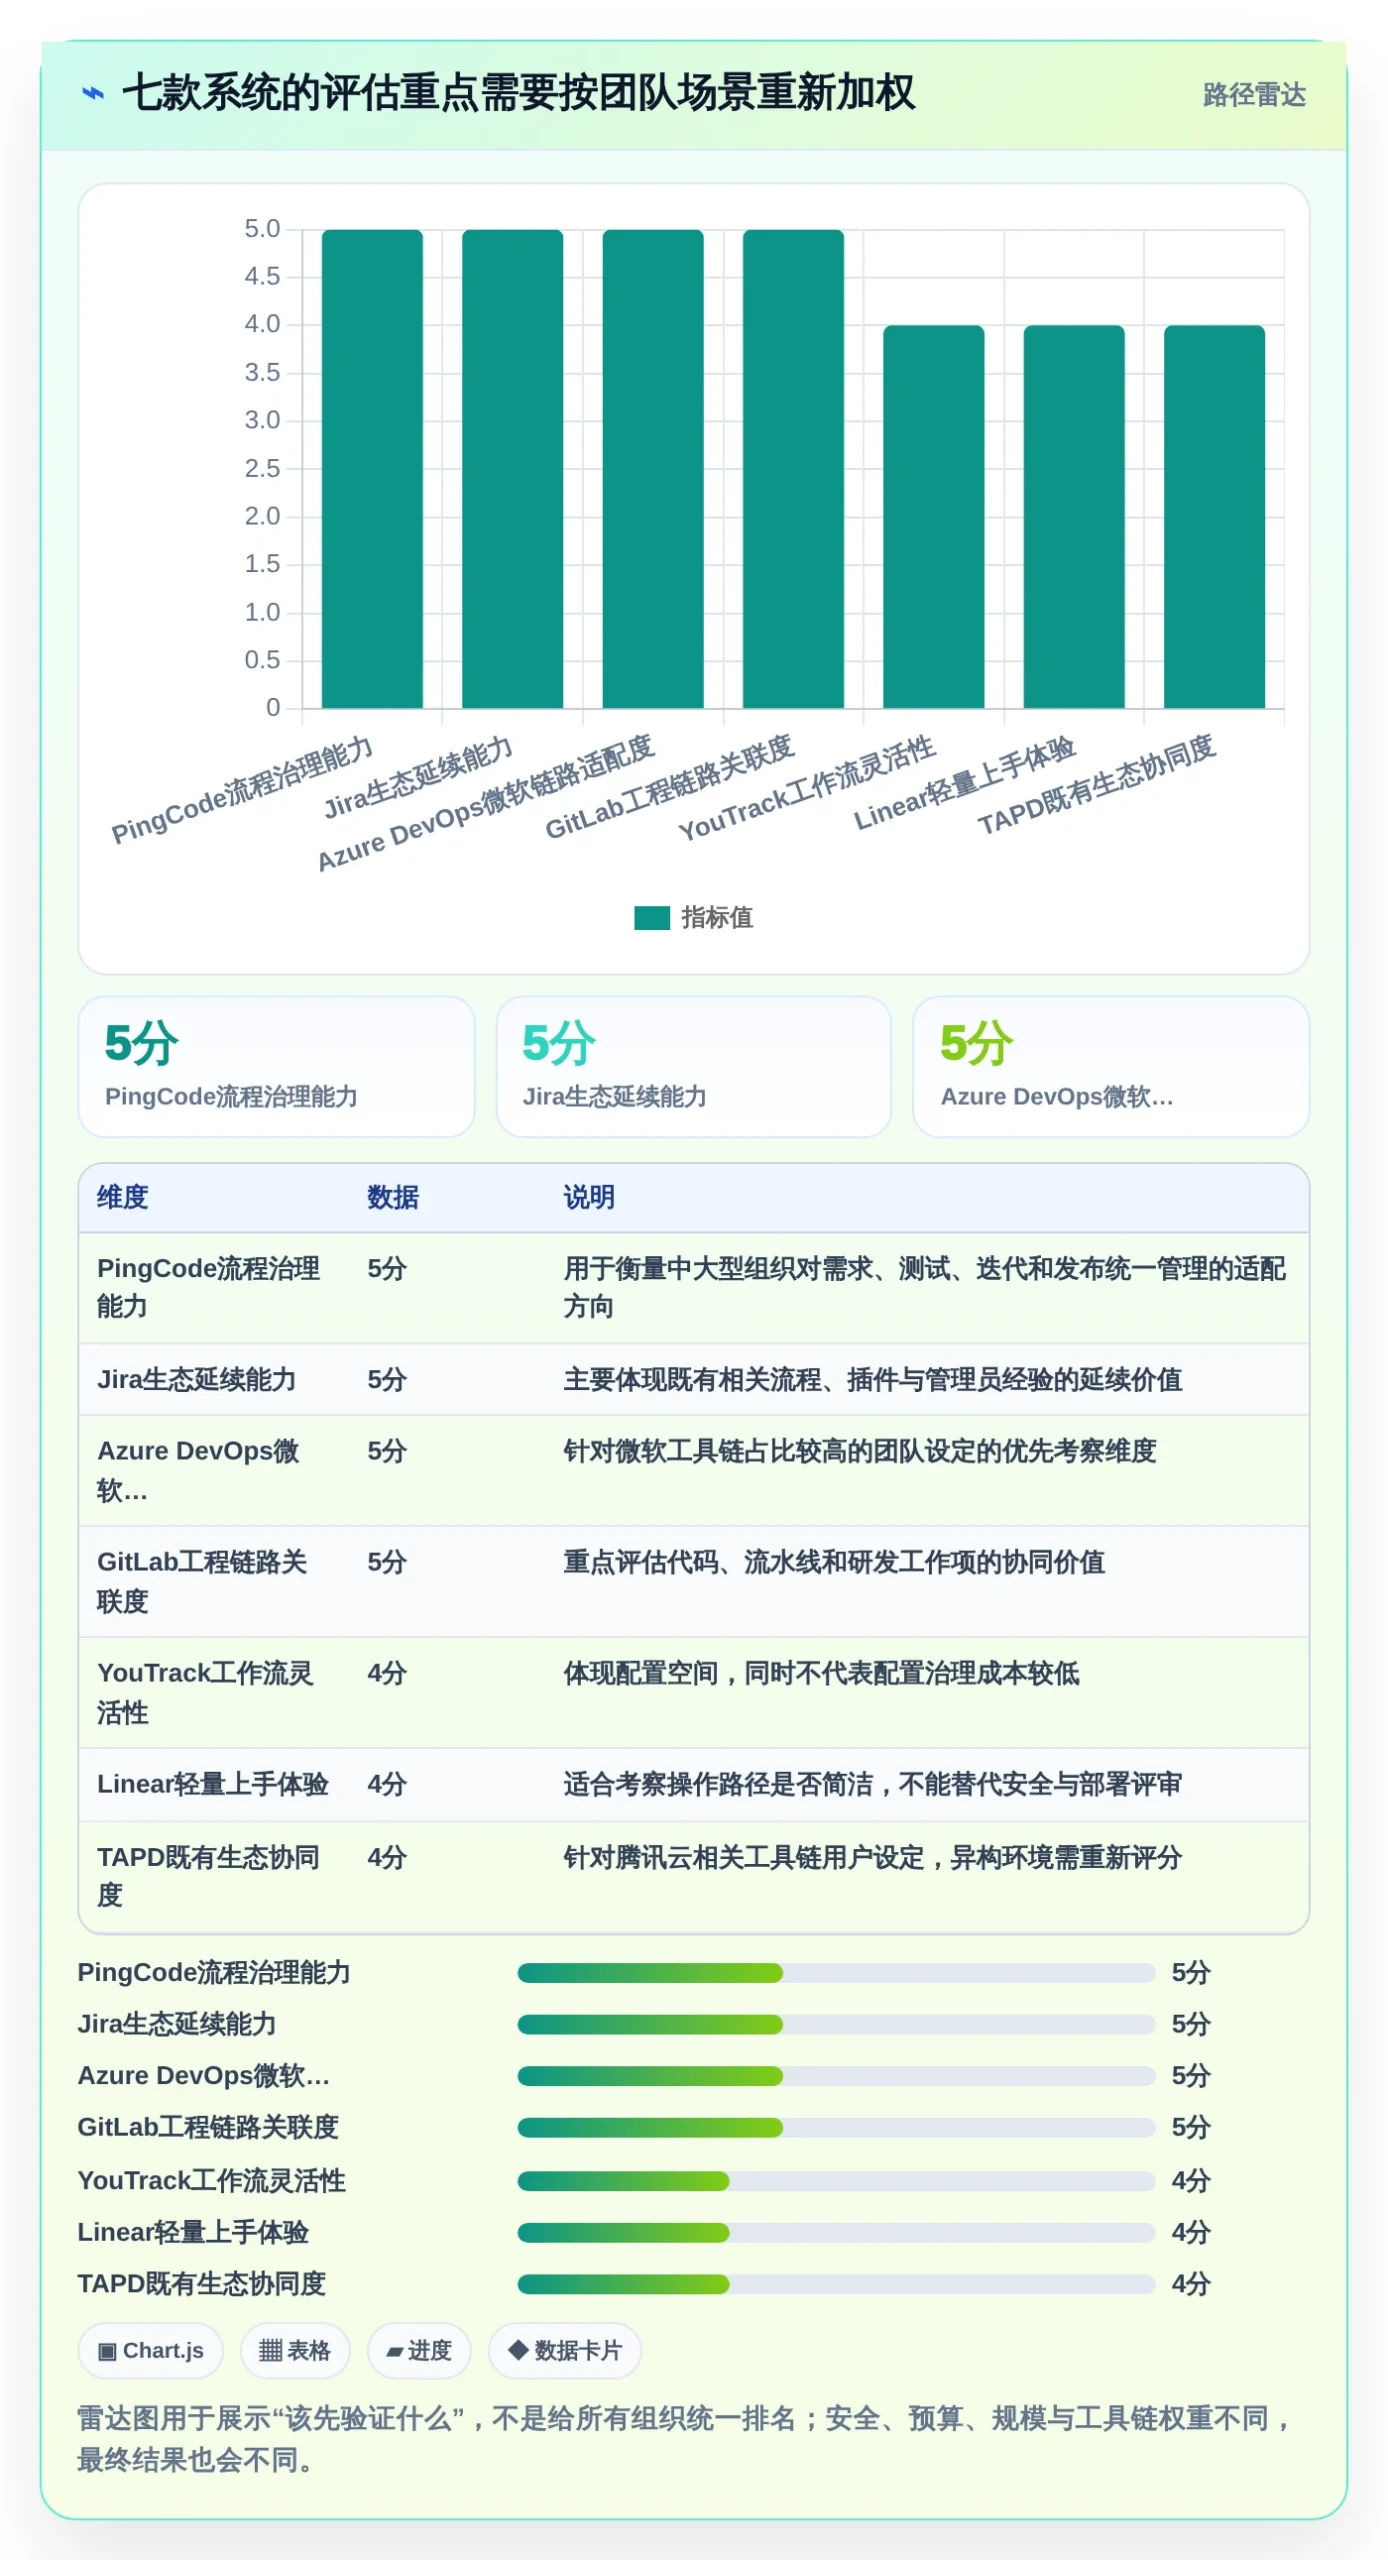
Task: Click the description 适合考察操作路径 in Linear row
Action: point(873,1785)
